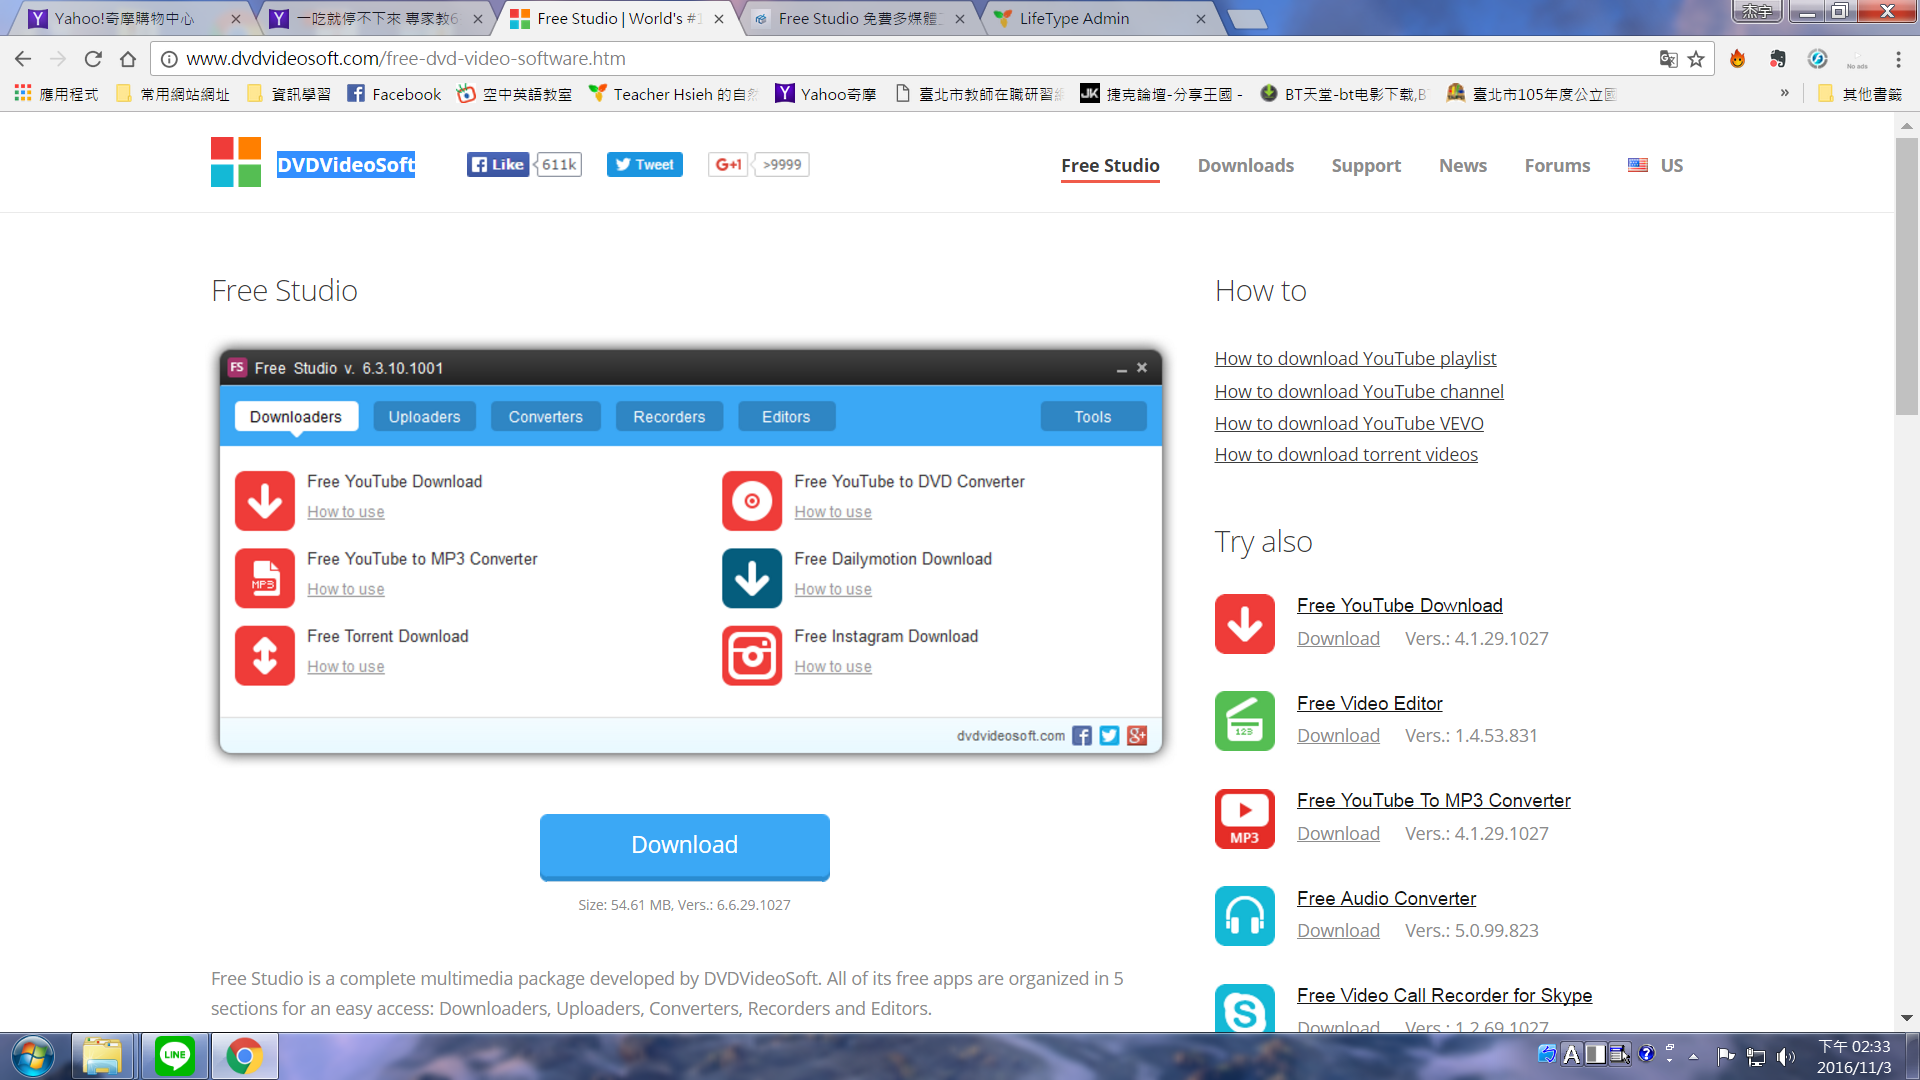The height and width of the screenshot is (1080, 1920).
Task: Click the page vertical scrollbar thumb
Action: point(1907,275)
